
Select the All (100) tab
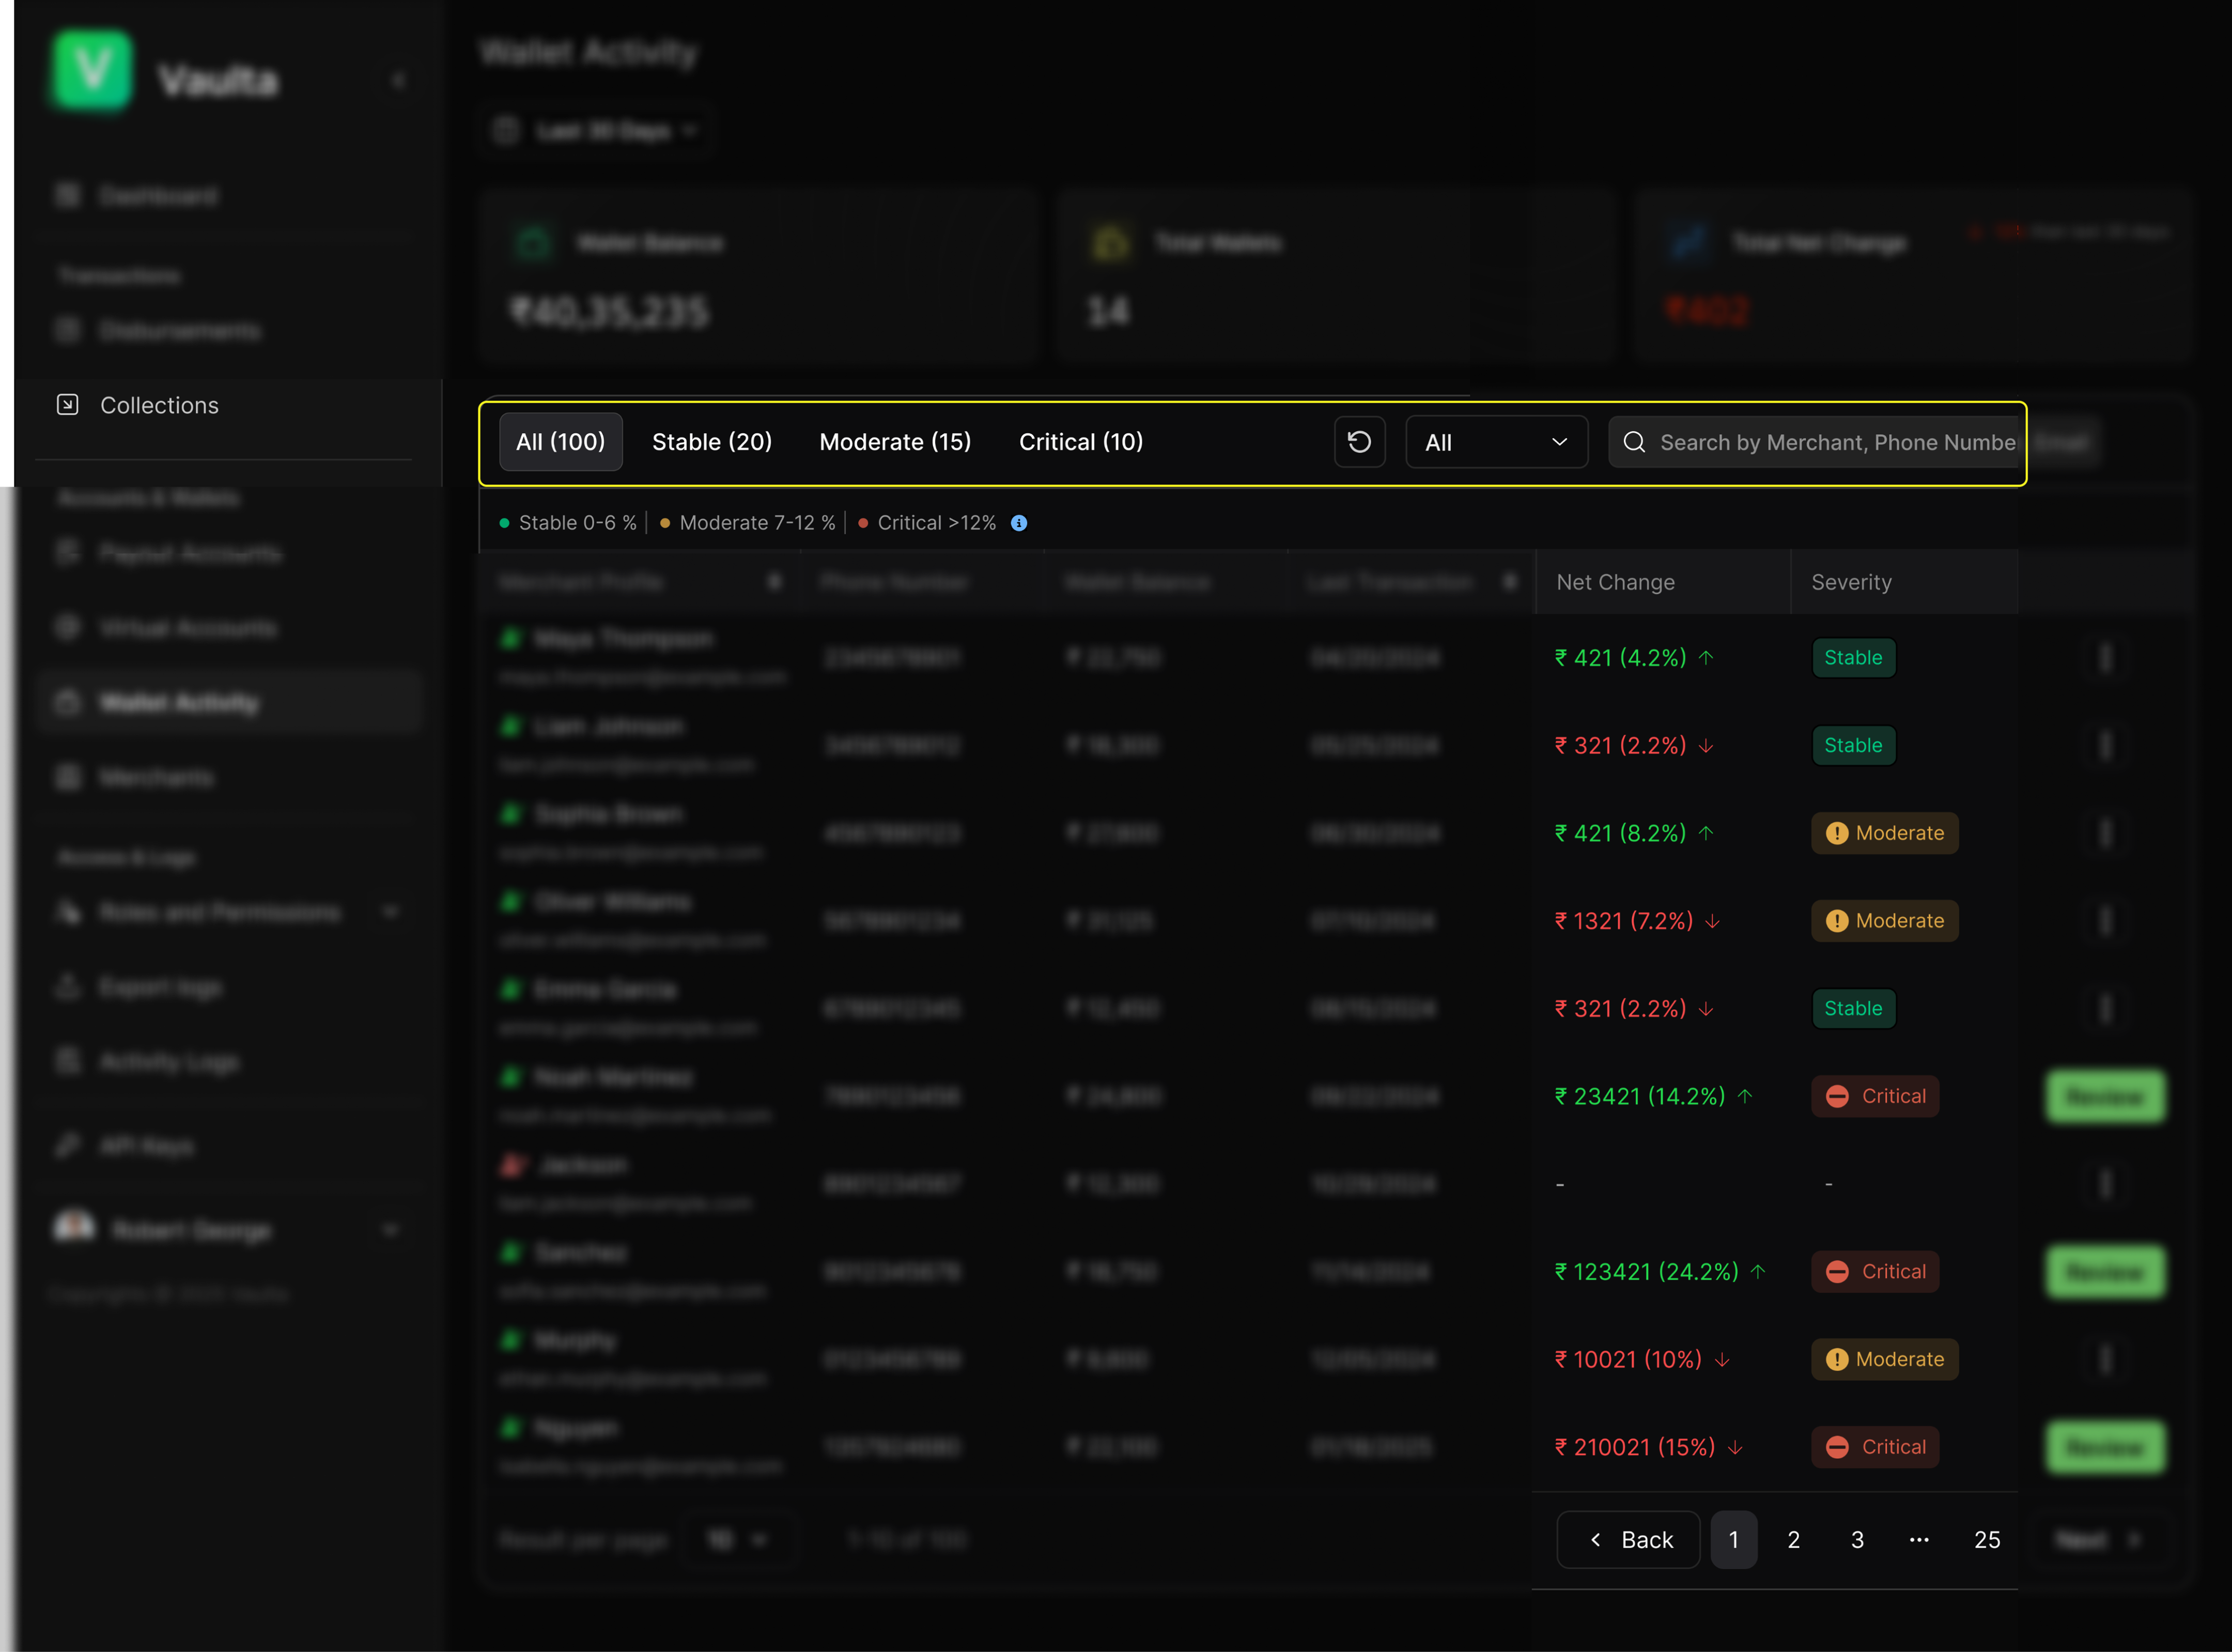[x=560, y=442]
